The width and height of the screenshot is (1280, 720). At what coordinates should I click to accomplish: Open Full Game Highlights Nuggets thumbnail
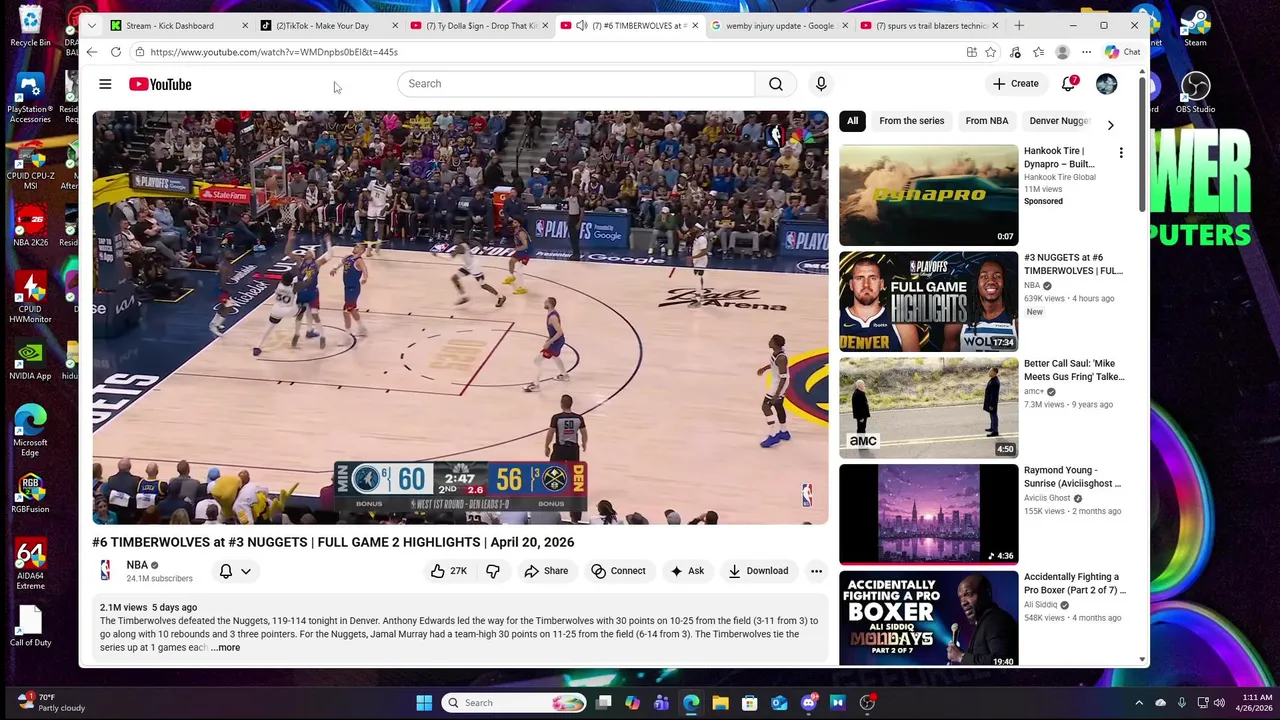pyautogui.click(x=928, y=301)
